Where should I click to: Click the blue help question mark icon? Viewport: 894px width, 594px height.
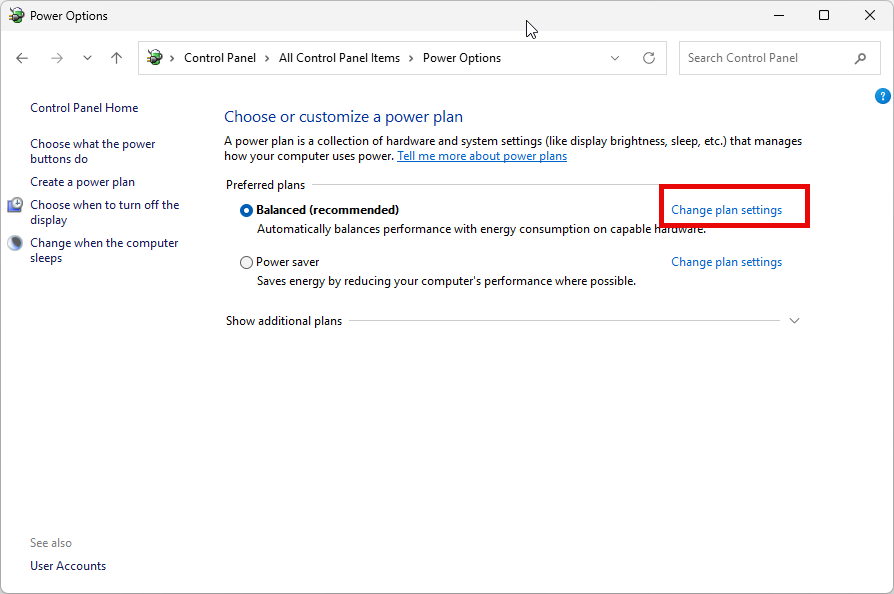(x=882, y=96)
